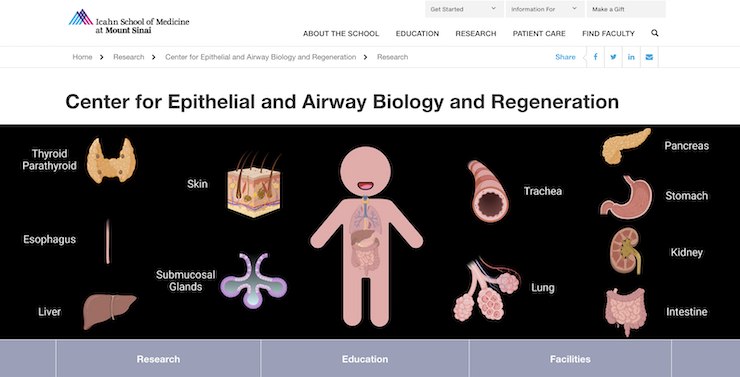This screenshot has height=377, width=740.
Task: Go to Home breadcrumb link
Action: point(82,57)
